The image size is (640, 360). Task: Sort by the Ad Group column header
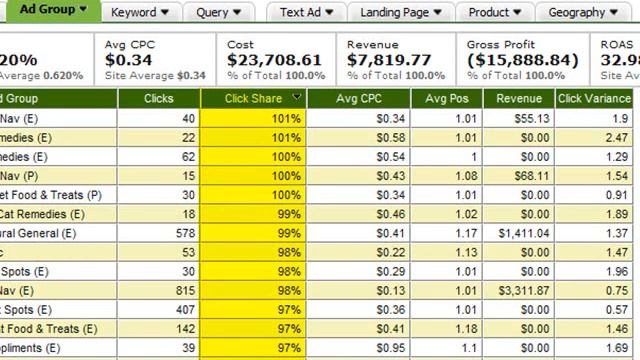[x=58, y=99]
